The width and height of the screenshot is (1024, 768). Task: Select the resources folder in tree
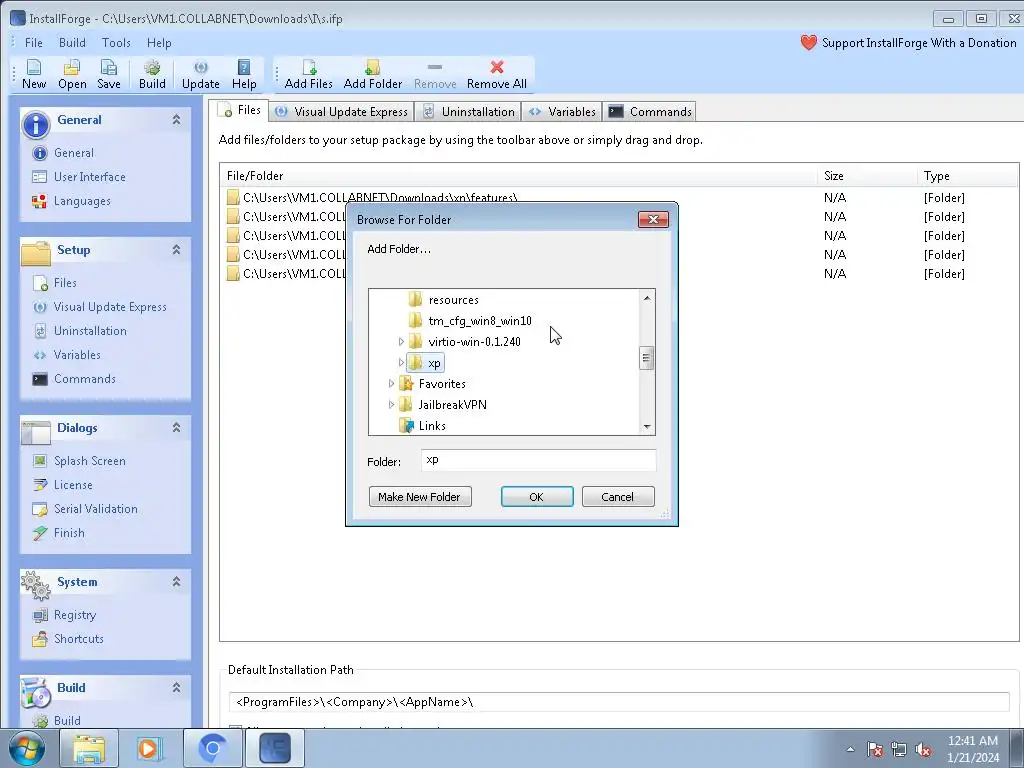[x=454, y=300]
